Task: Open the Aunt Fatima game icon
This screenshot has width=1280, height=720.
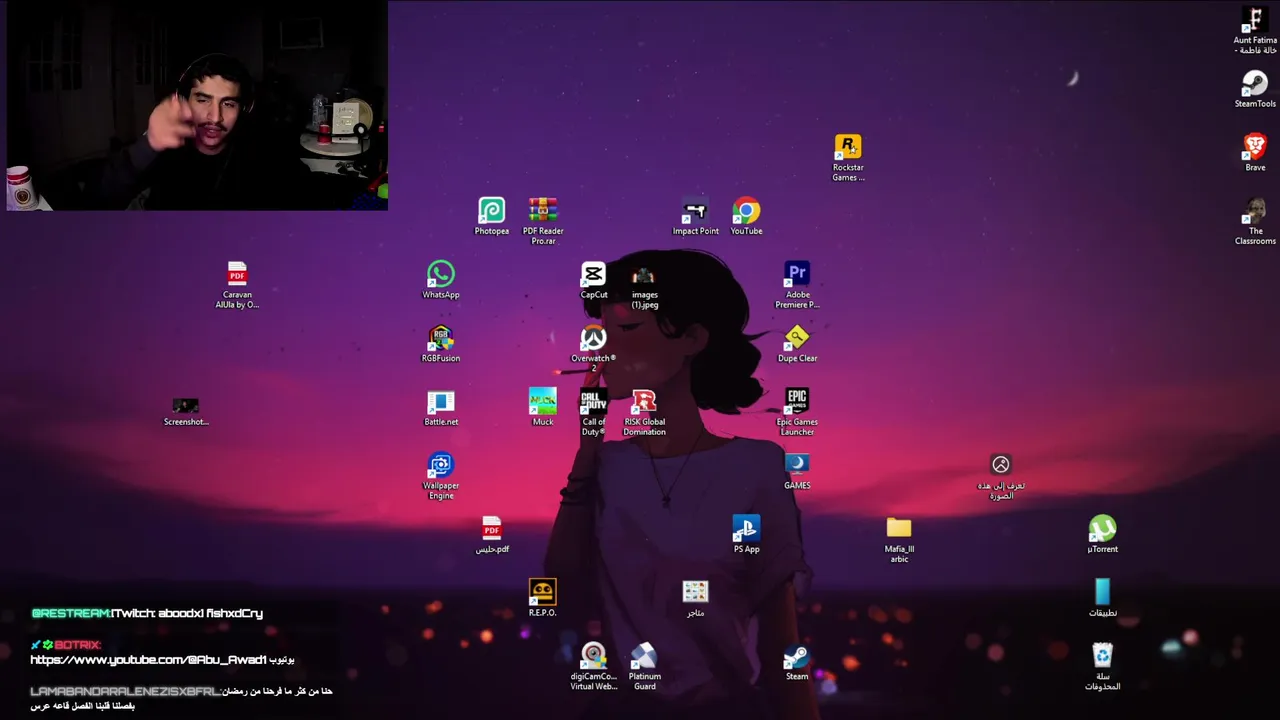Action: pyautogui.click(x=1255, y=30)
